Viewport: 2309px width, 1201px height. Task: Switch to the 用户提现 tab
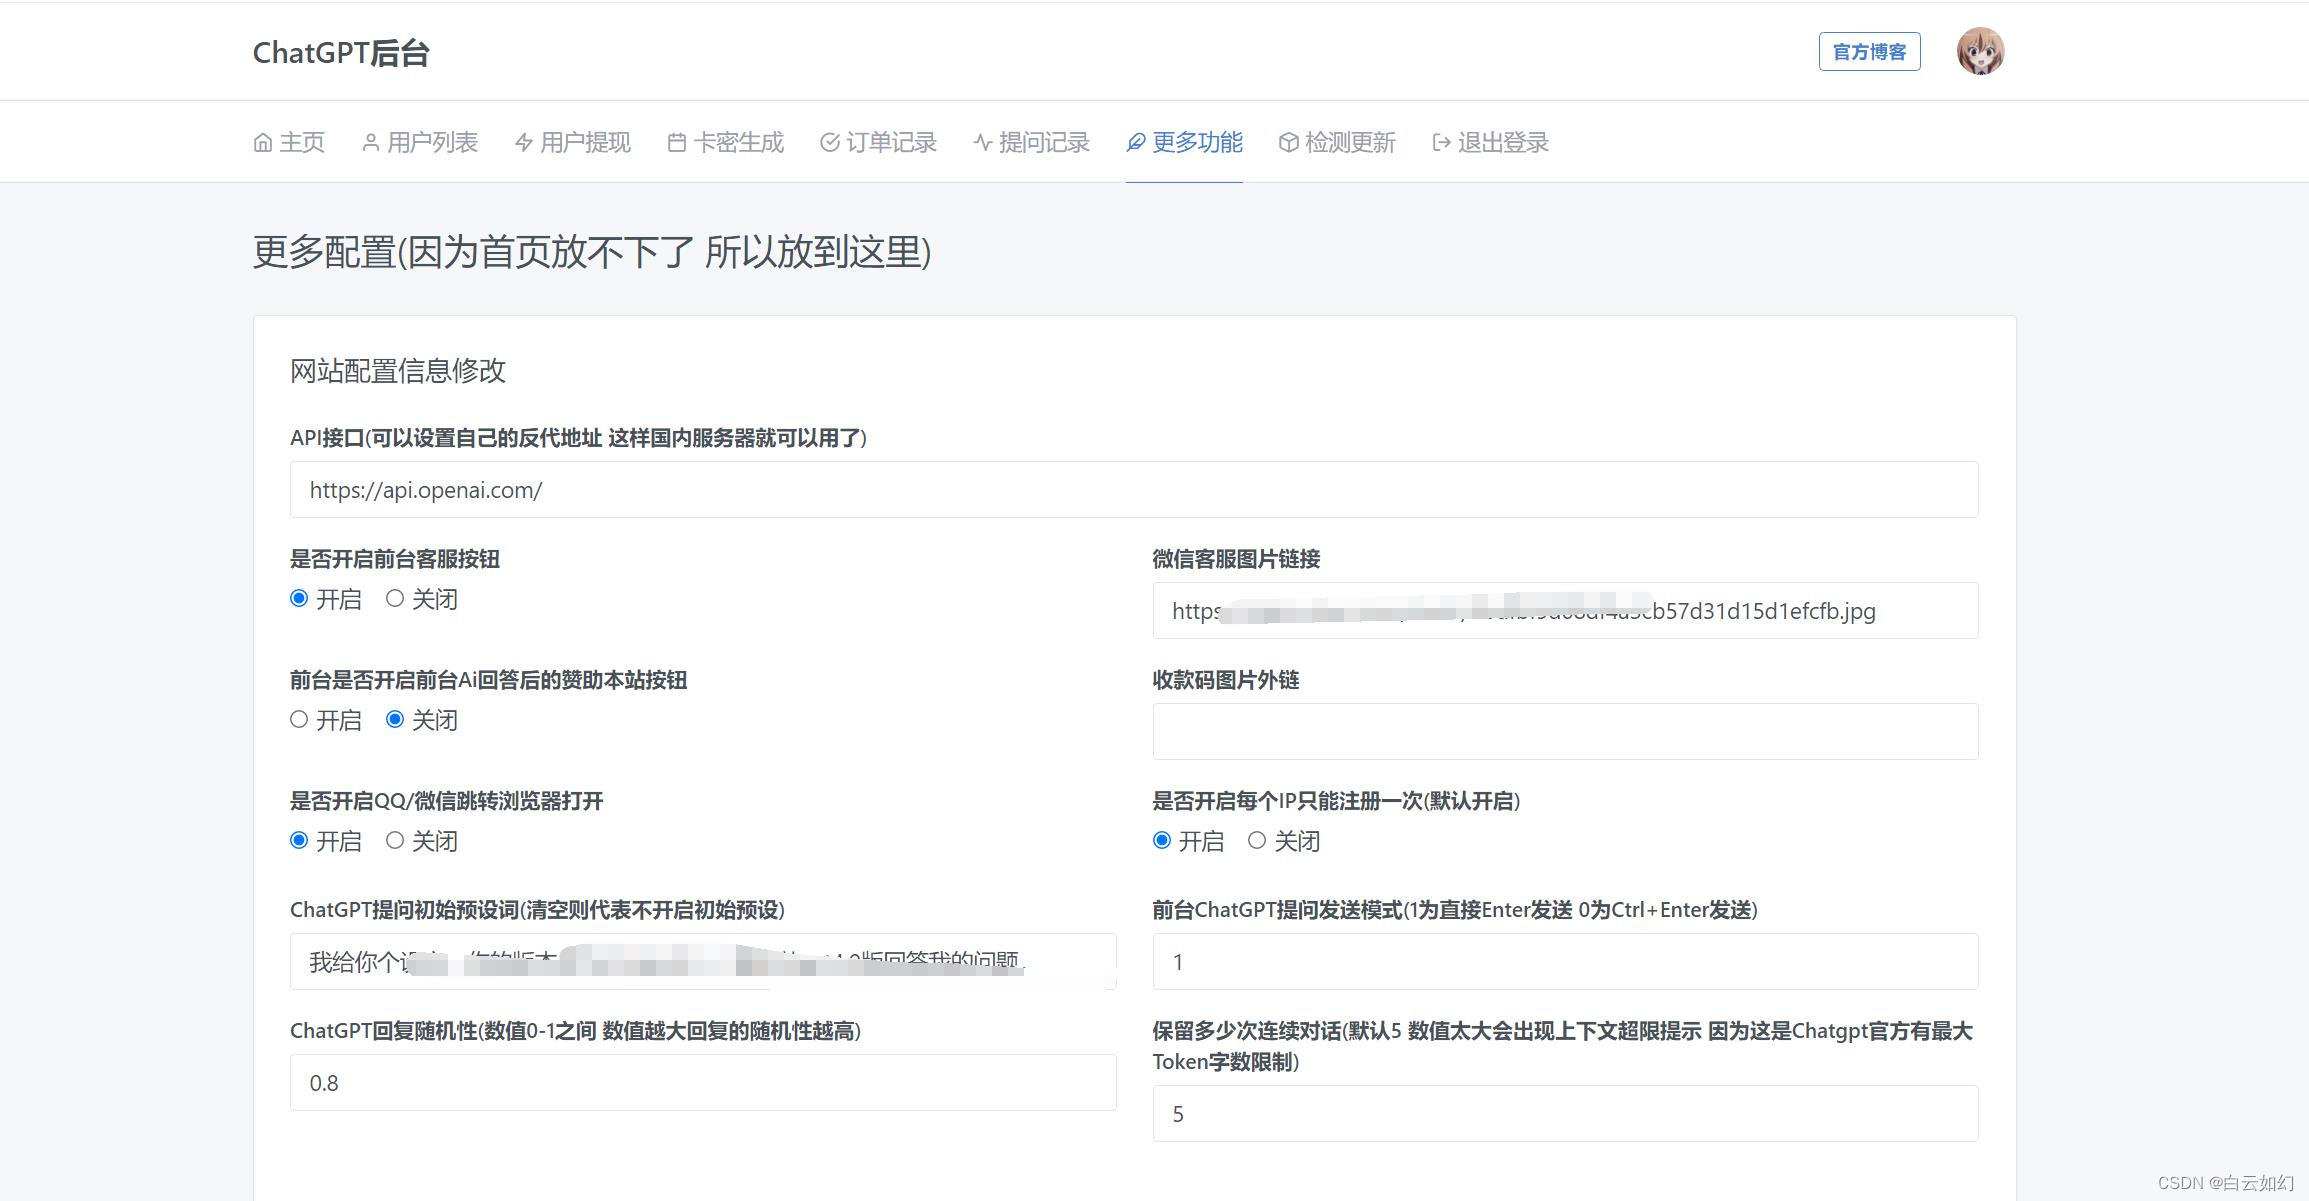click(573, 143)
